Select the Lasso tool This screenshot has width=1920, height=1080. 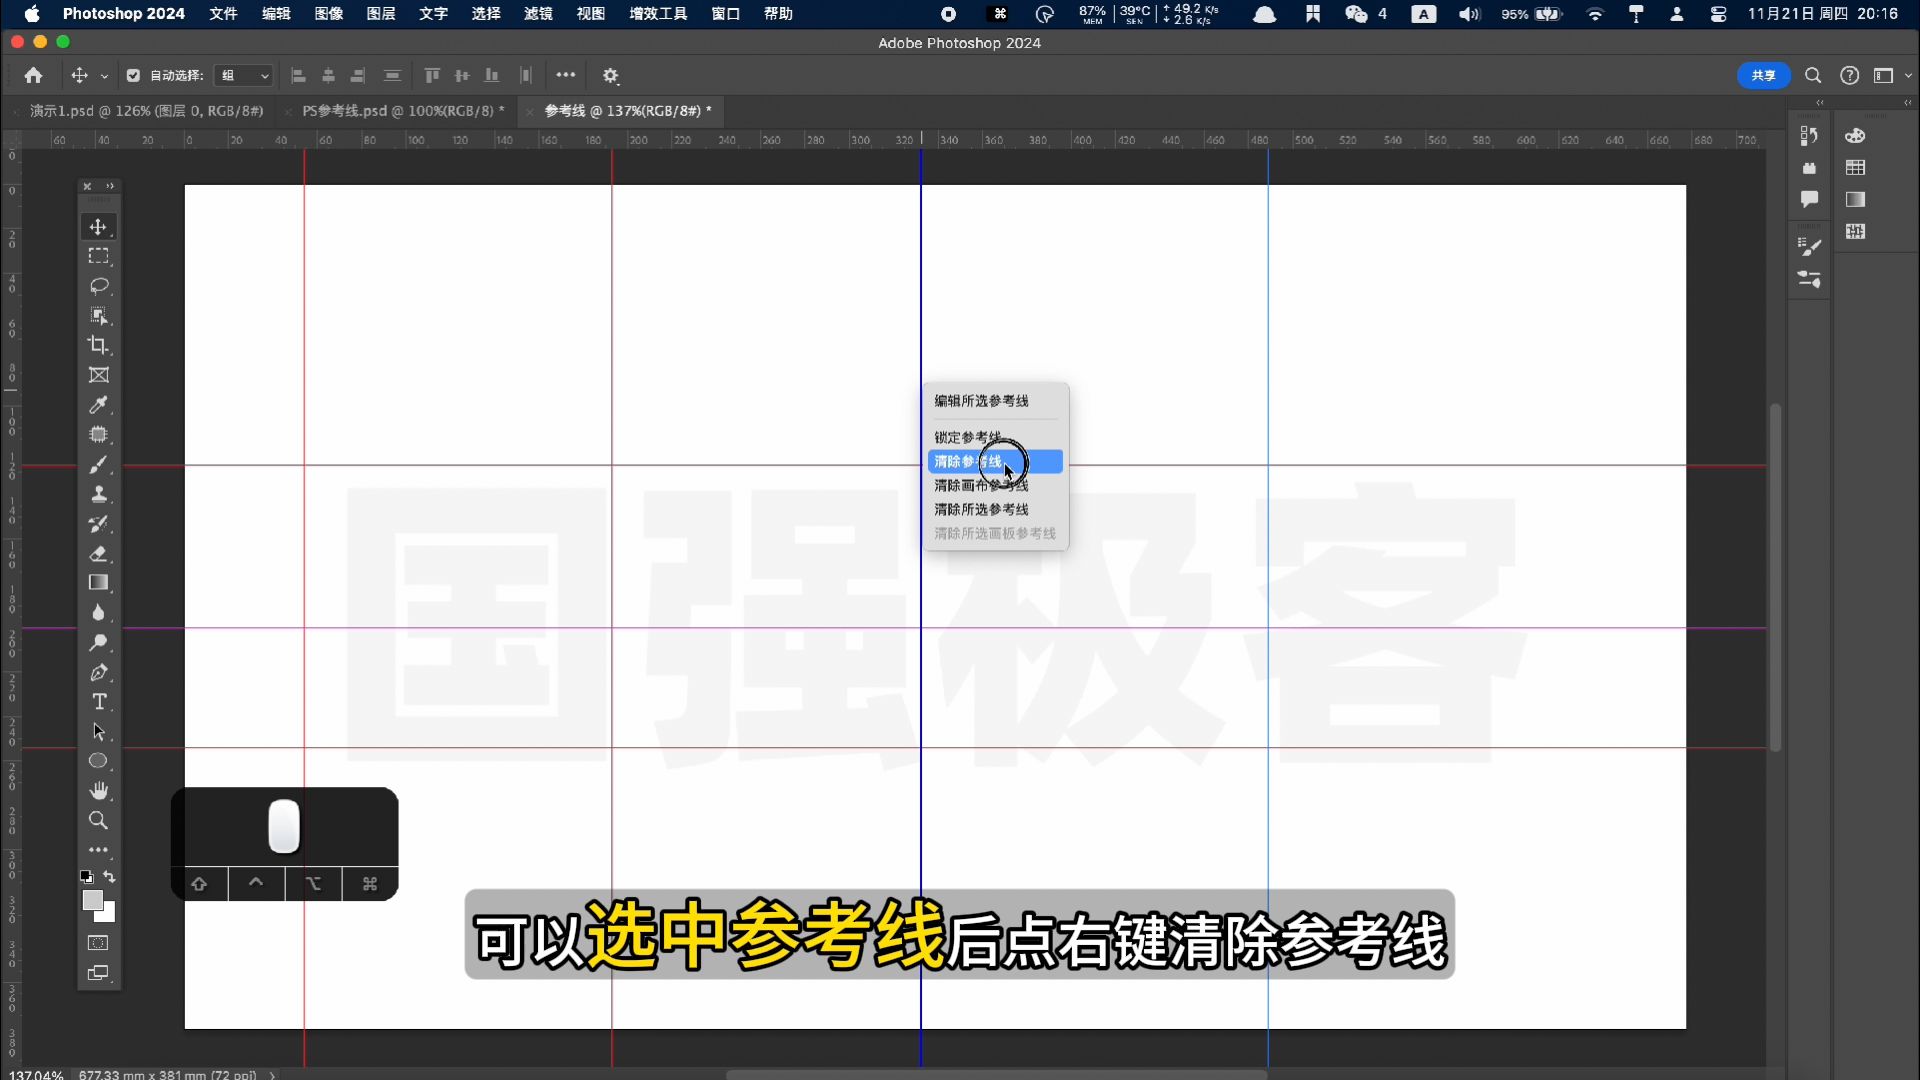[x=98, y=286]
